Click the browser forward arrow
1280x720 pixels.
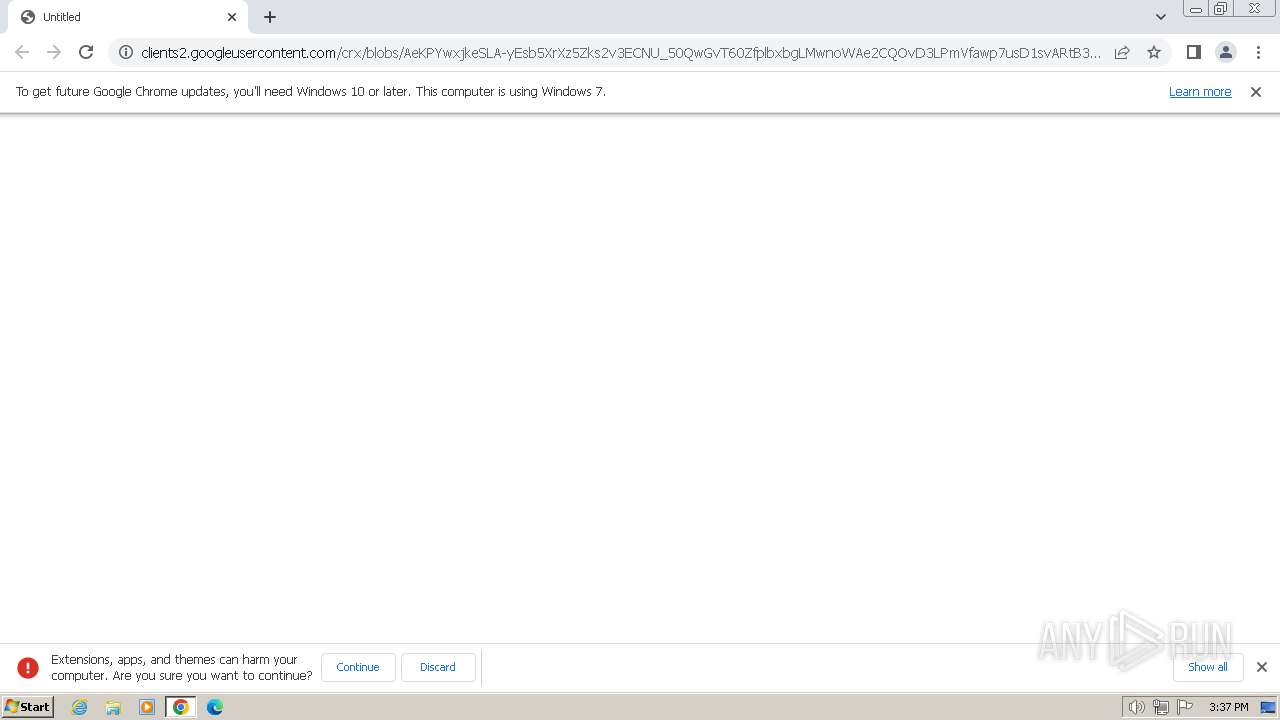pyautogui.click(x=54, y=52)
